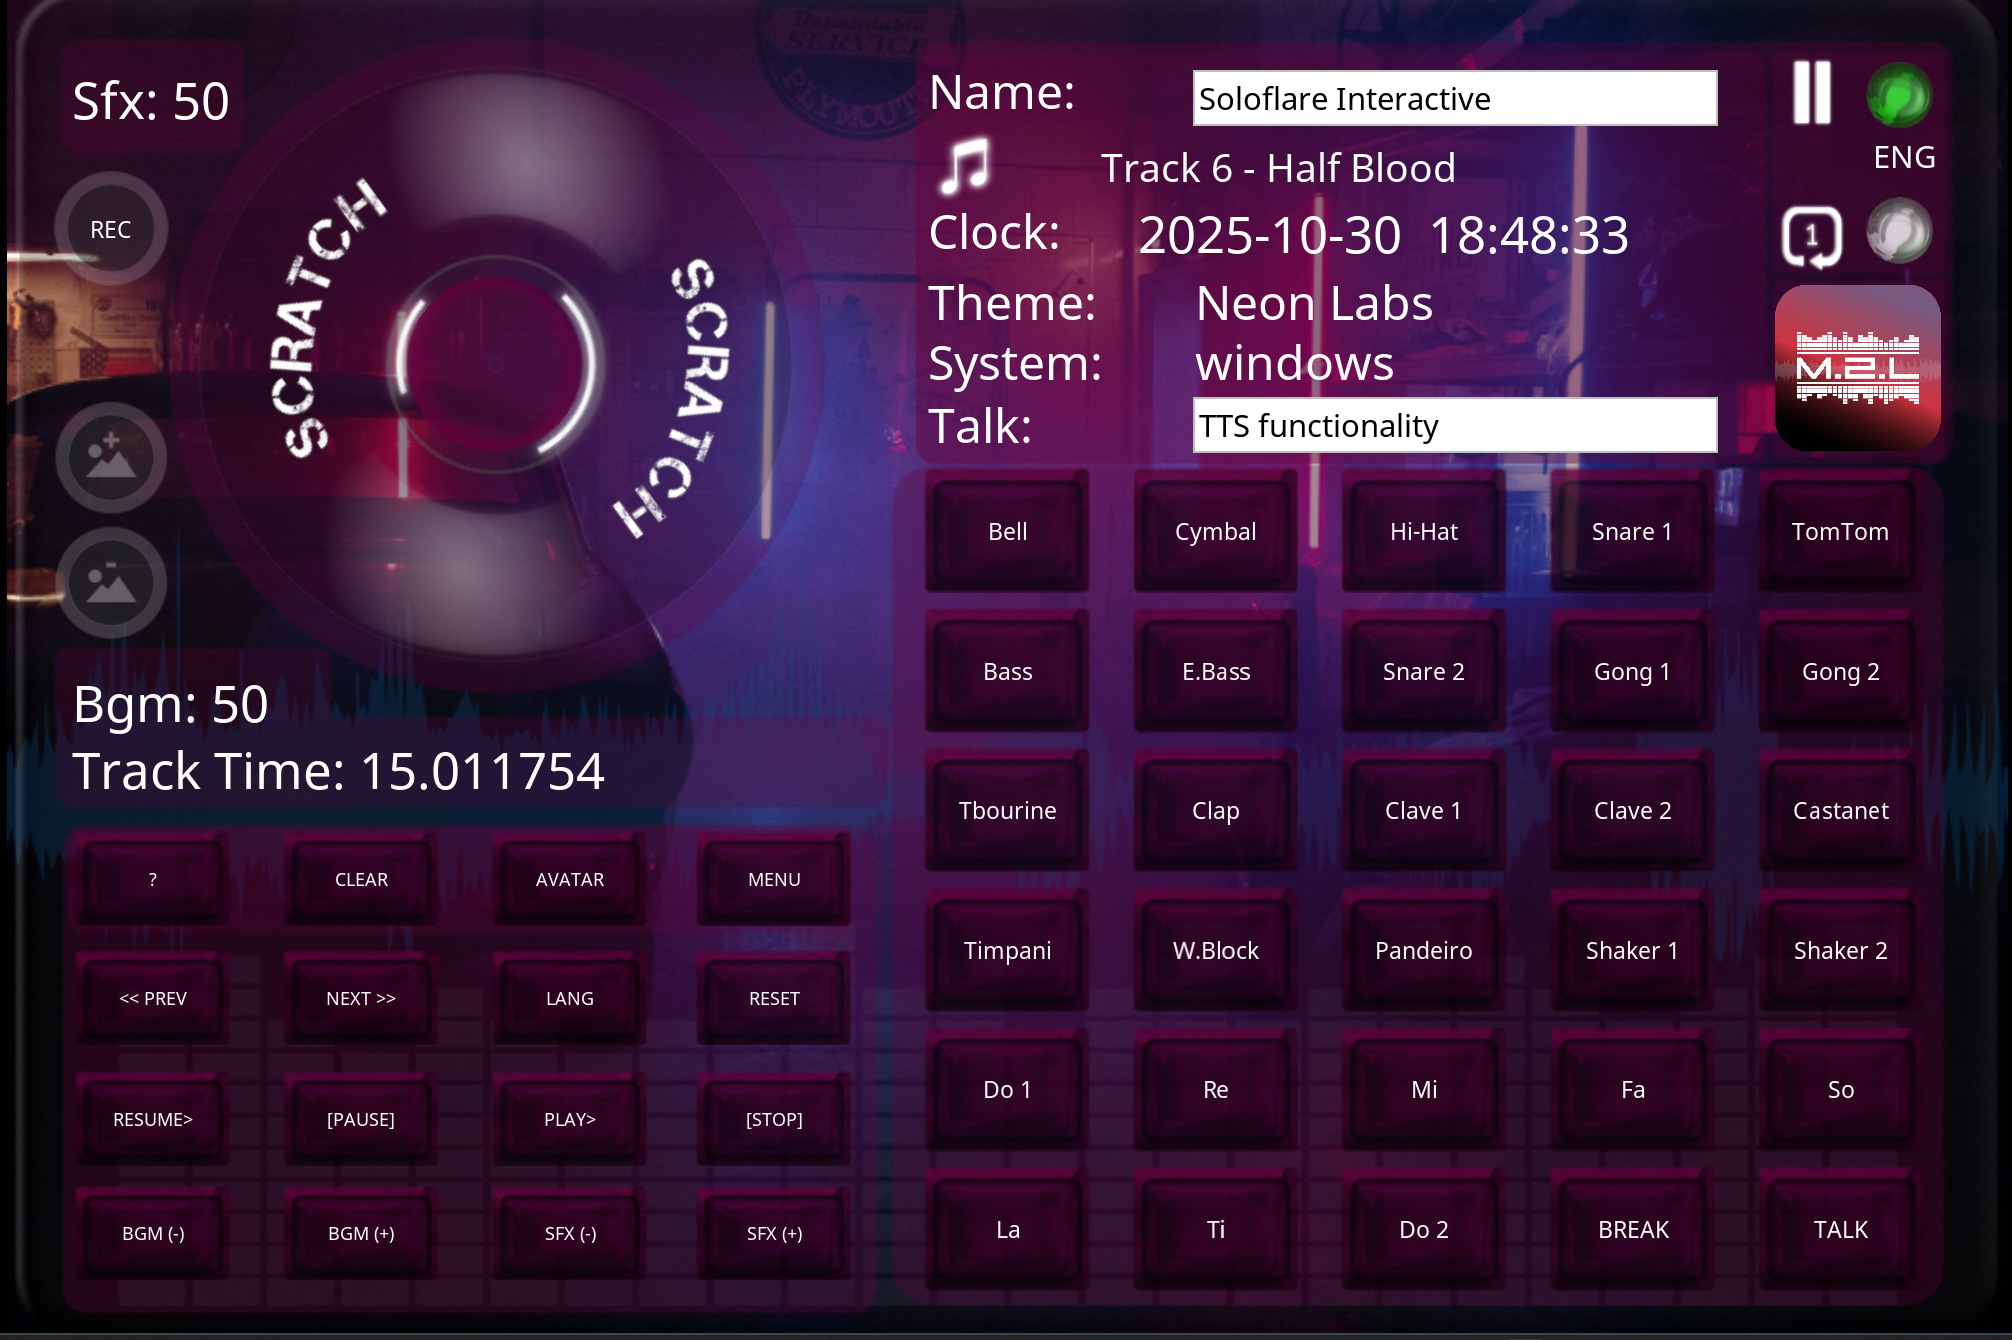Increase volume with BGM (+)
The height and width of the screenshot is (1340, 2012).
361,1233
